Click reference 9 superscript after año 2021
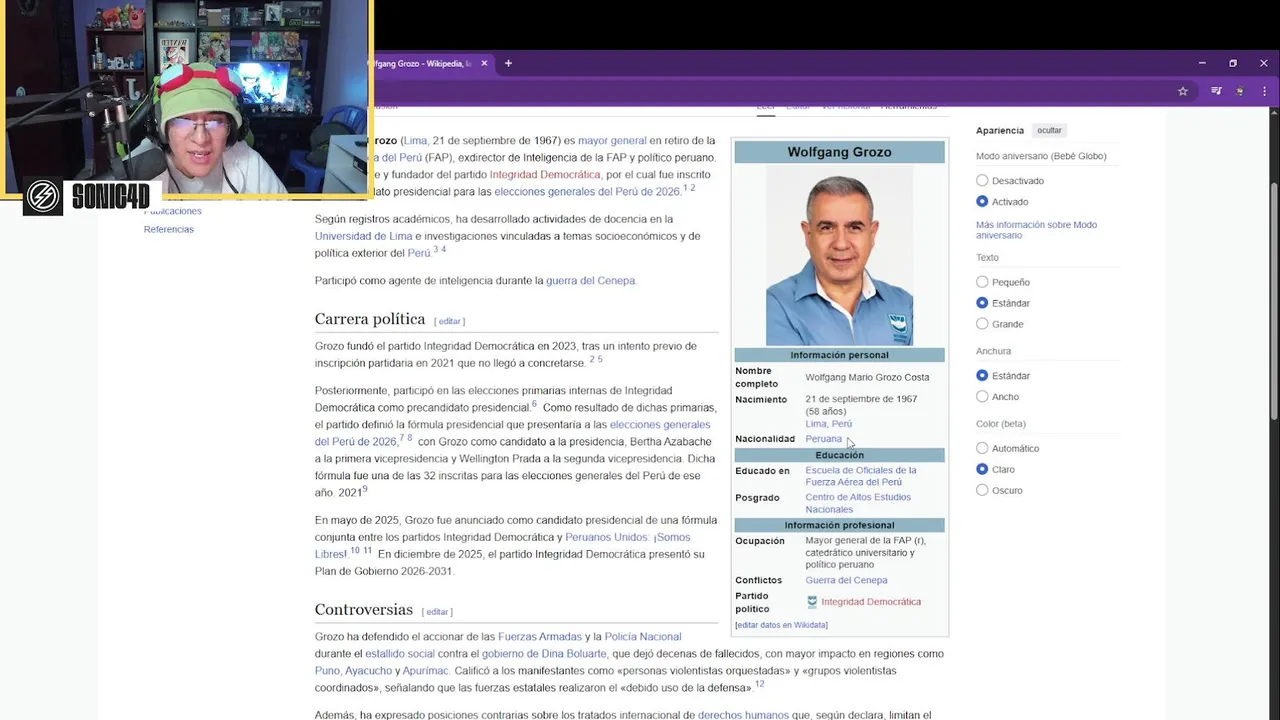This screenshot has width=1280, height=720. [365, 489]
